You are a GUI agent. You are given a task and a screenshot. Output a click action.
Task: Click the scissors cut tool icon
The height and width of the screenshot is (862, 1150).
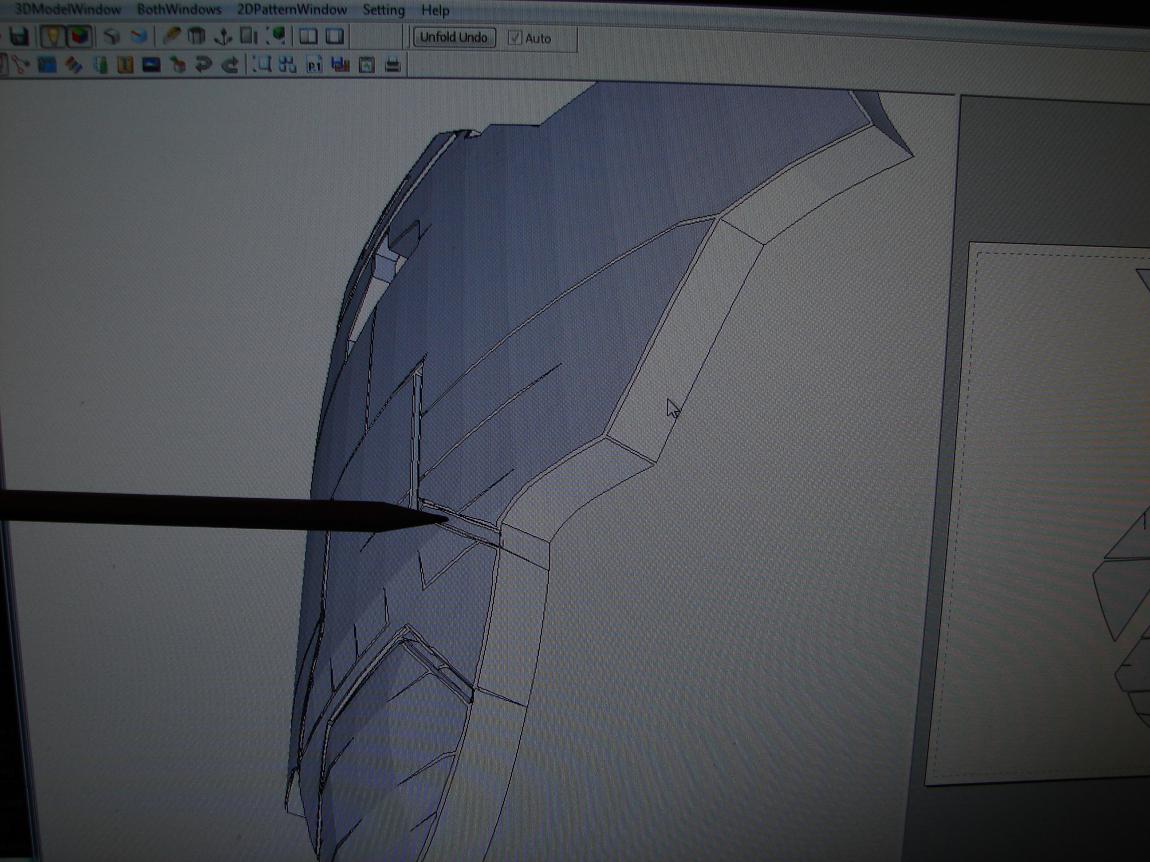tap(18, 66)
